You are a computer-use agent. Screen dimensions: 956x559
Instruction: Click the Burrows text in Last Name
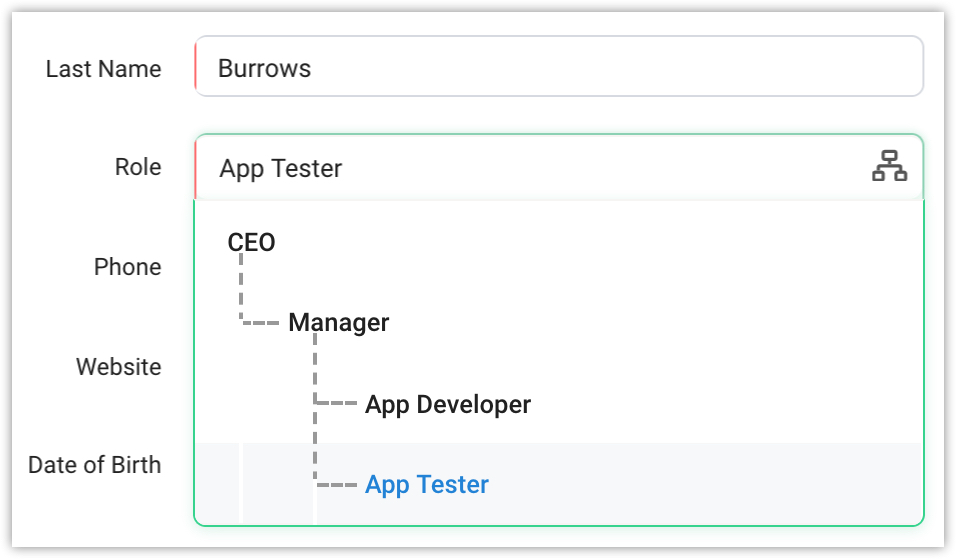click(264, 68)
